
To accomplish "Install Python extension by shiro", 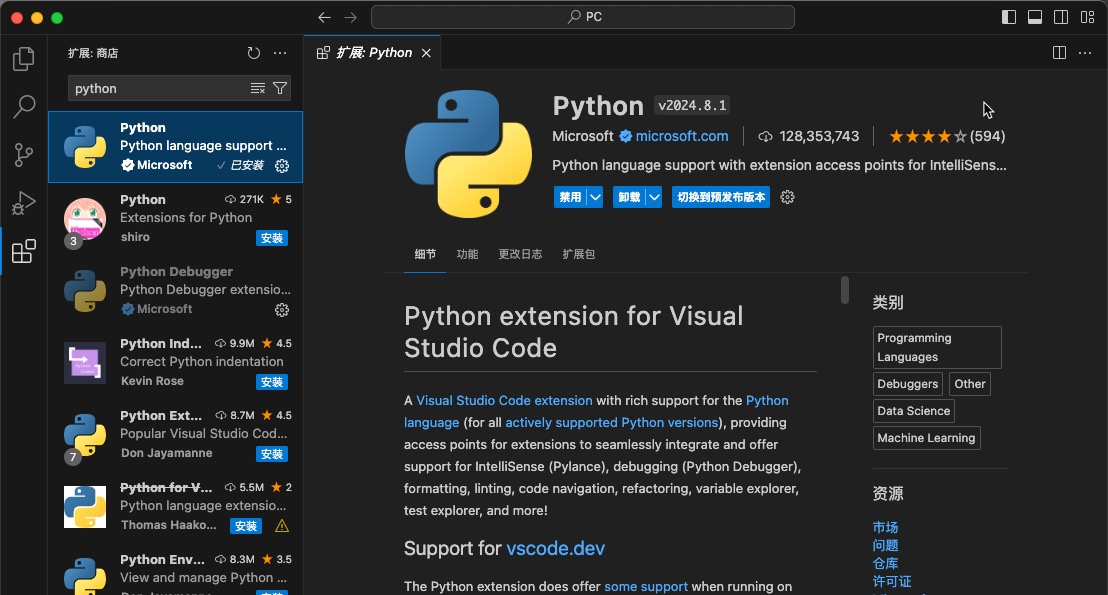I will point(271,238).
